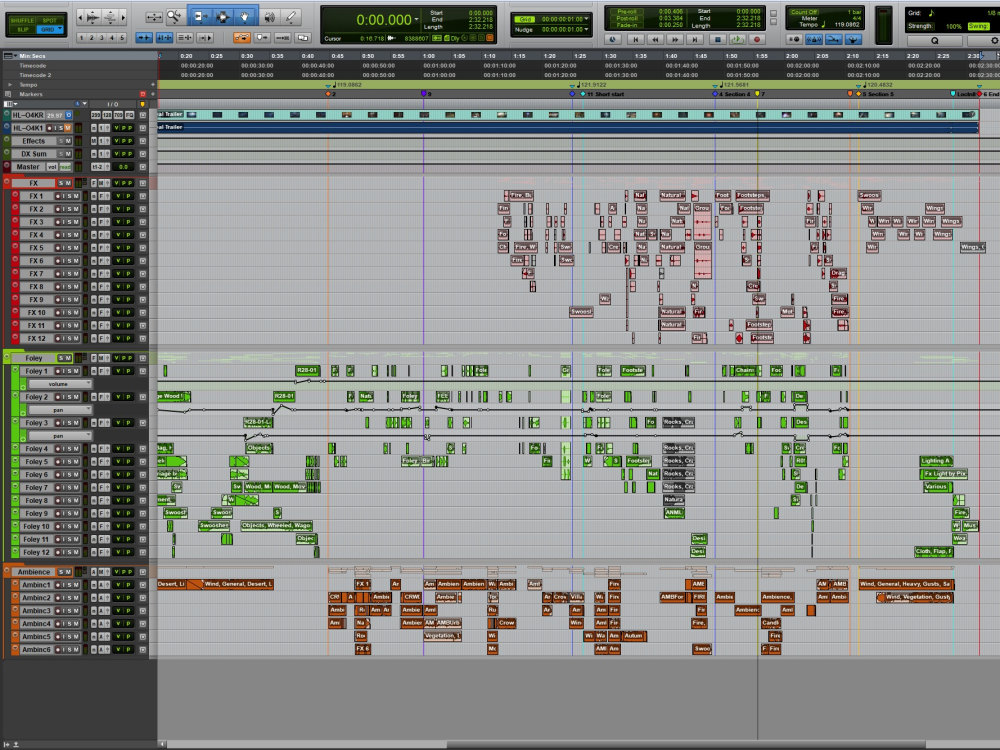Select the Markers ruler name
This screenshot has height=750, width=1000.
31,94
